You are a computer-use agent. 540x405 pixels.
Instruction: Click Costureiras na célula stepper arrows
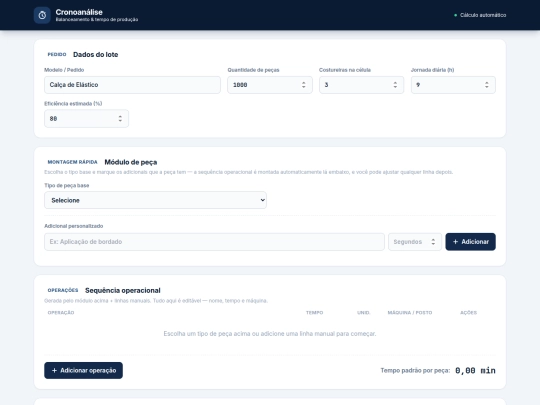[x=395, y=85]
